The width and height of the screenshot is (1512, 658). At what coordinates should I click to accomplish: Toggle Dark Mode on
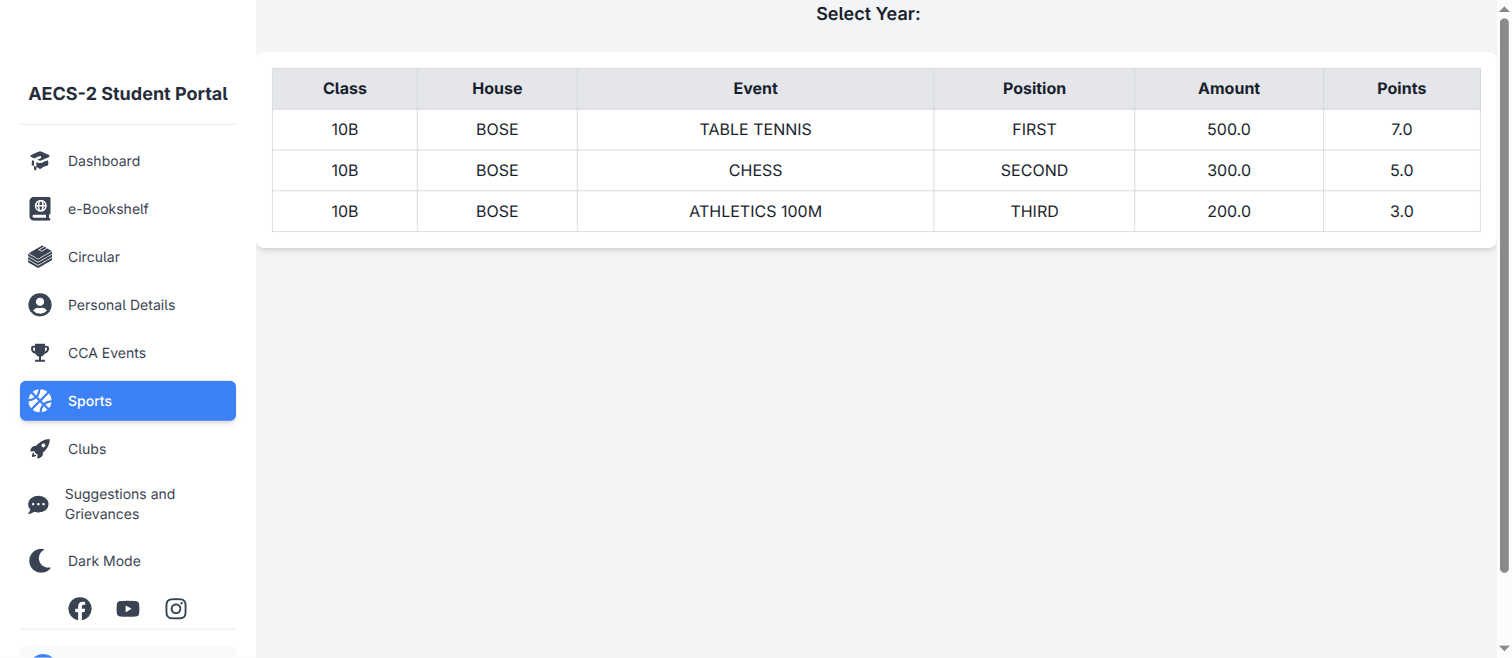click(103, 561)
